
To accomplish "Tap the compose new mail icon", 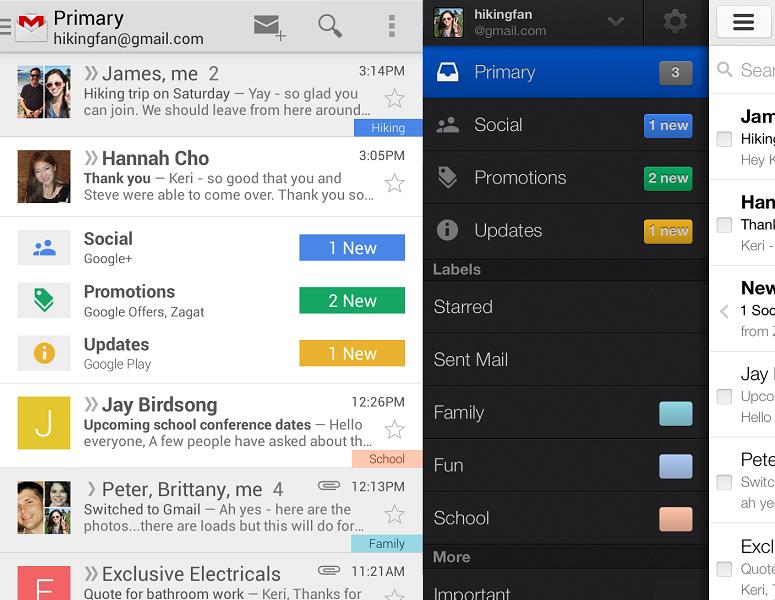I will point(269,27).
